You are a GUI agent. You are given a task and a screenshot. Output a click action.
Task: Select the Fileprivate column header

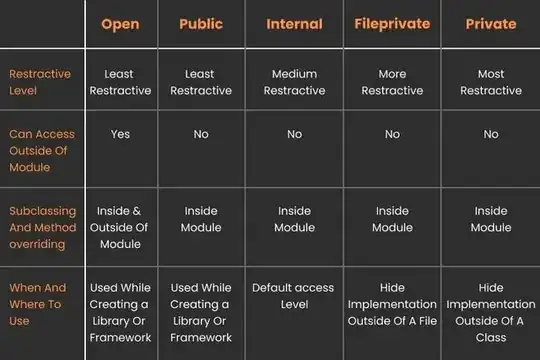coord(392,24)
